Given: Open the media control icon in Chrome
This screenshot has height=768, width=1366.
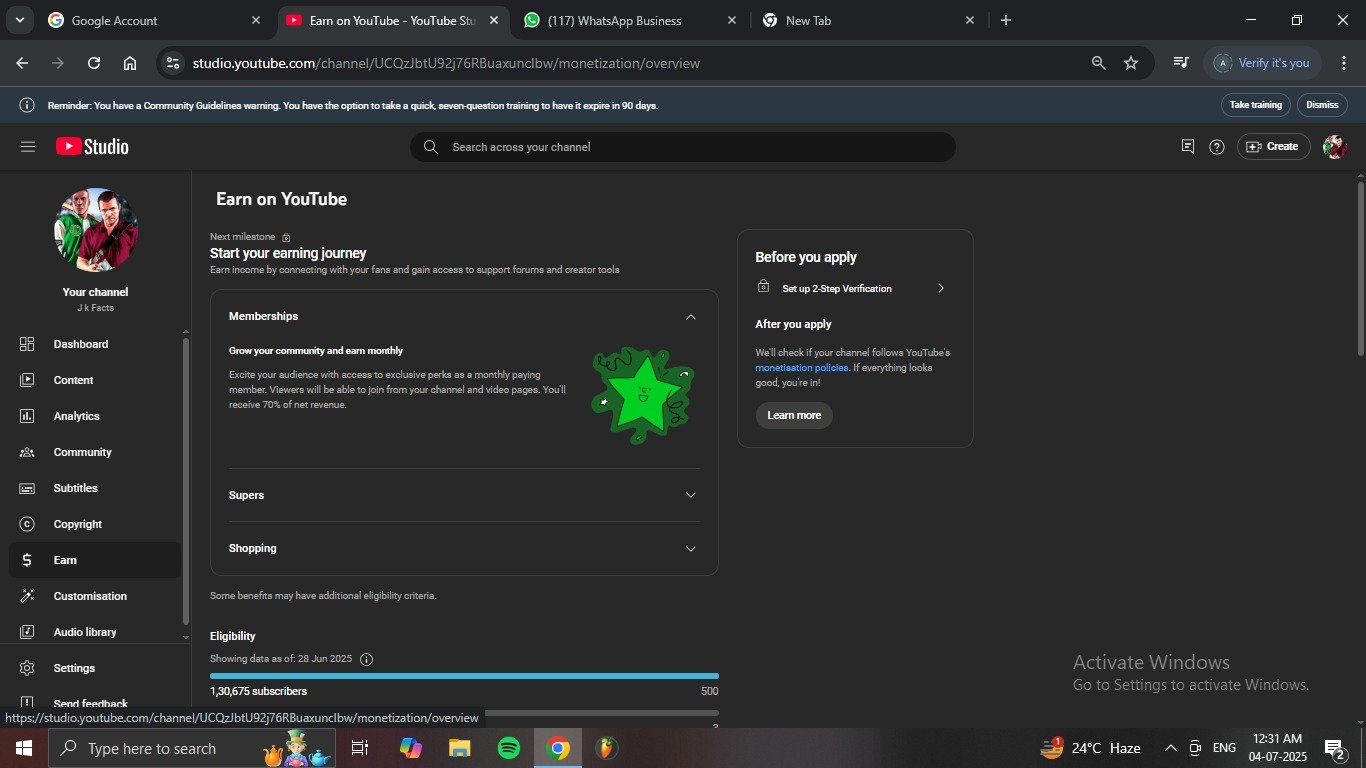Looking at the screenshot, I should pos(1181,63).
